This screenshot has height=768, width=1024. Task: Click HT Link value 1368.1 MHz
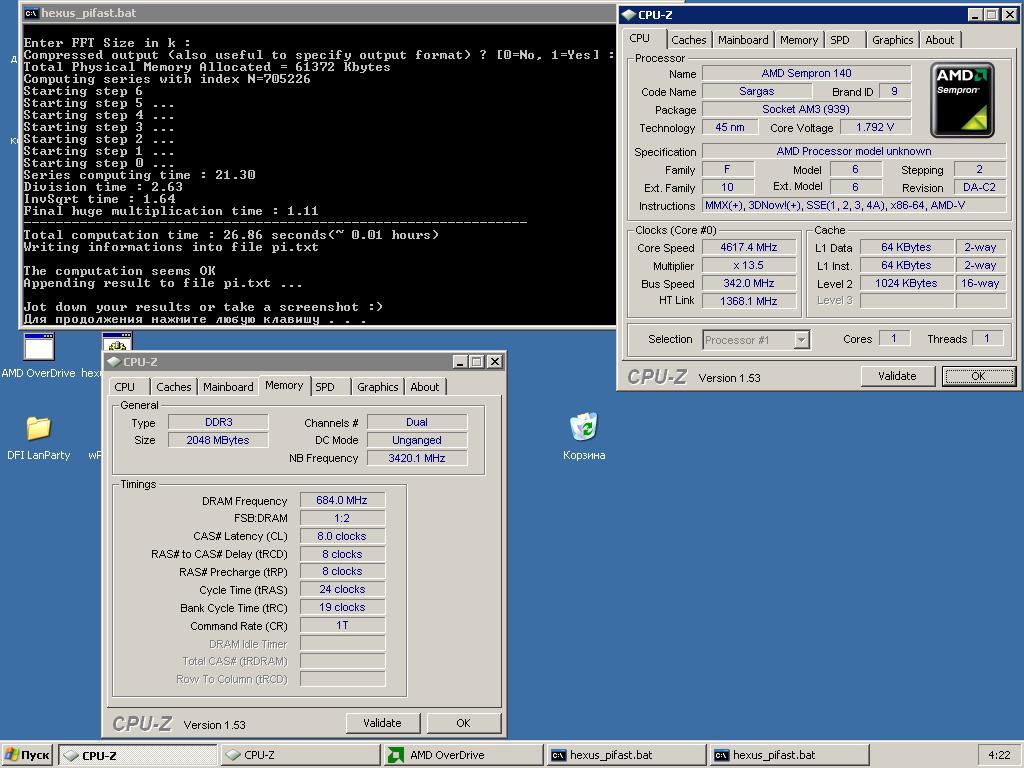[x=749, y=301]
